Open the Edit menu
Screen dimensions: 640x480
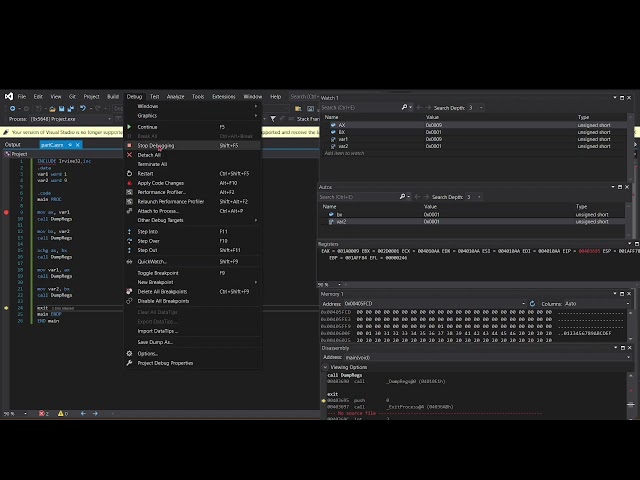pyautogui.click(x=38, y=97)
